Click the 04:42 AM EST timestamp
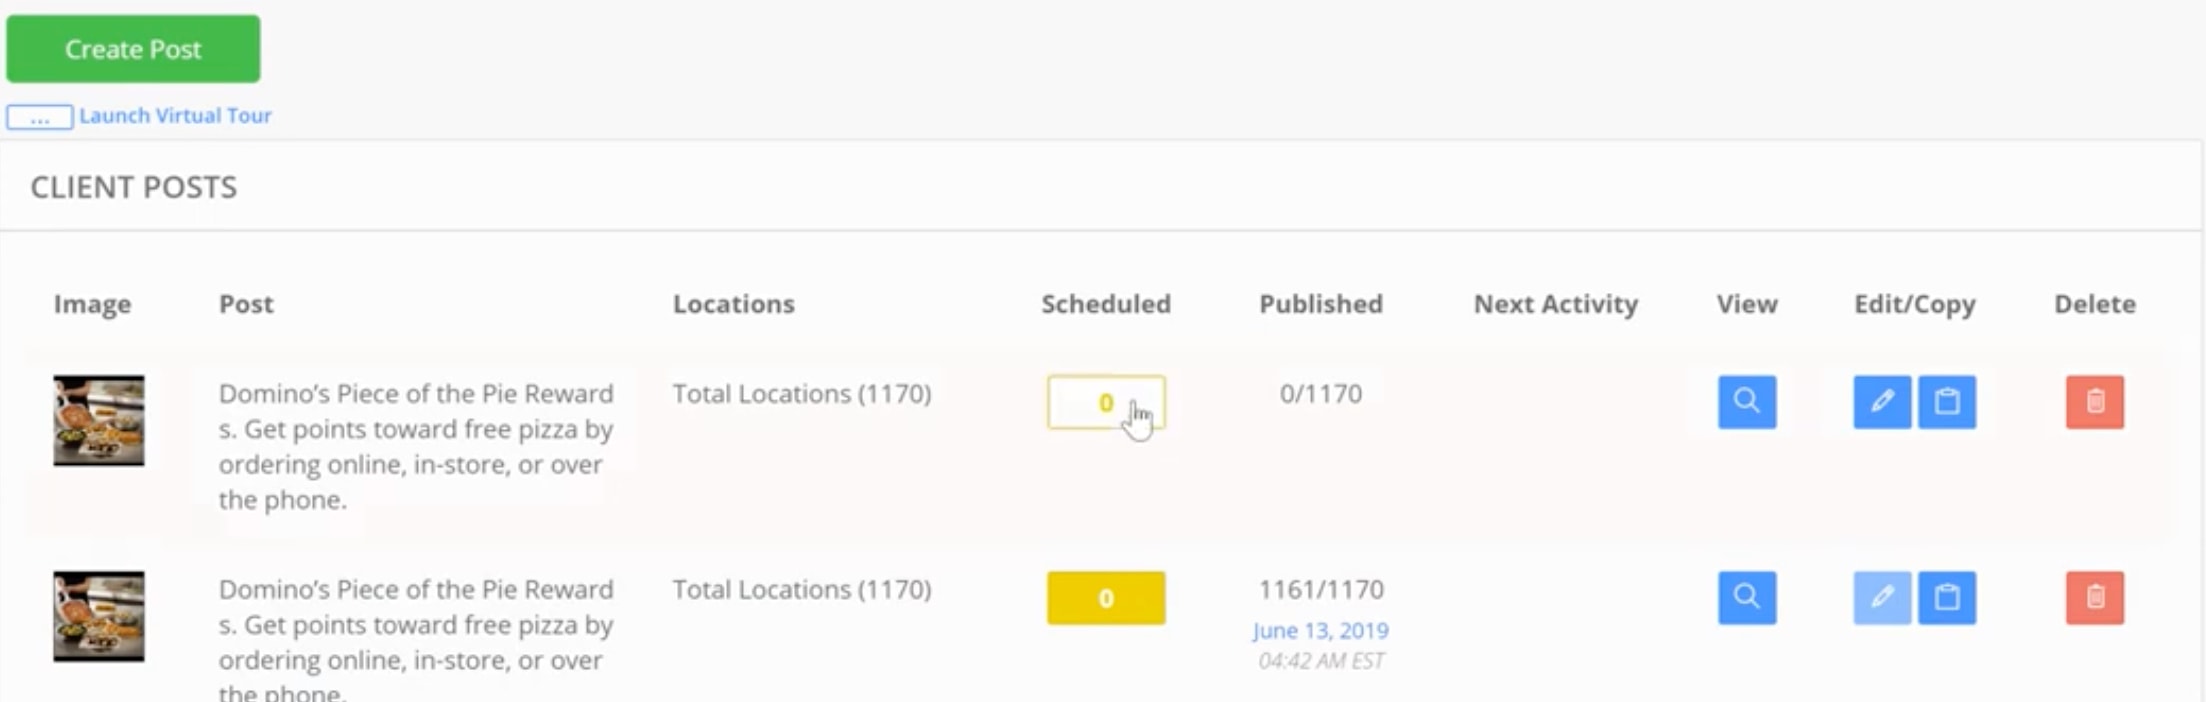The width and height of the screenshot is (2206, 702). point(1321,661)
